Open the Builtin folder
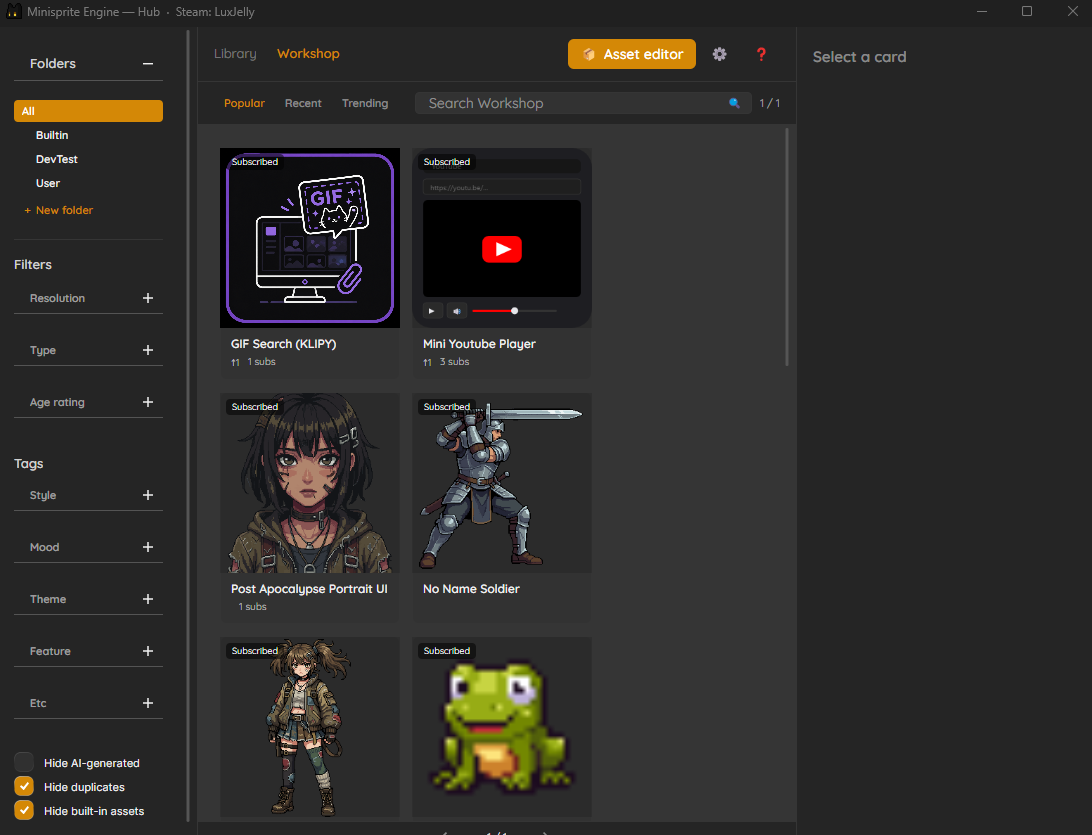1092x835 pixels. click(52, 135)
